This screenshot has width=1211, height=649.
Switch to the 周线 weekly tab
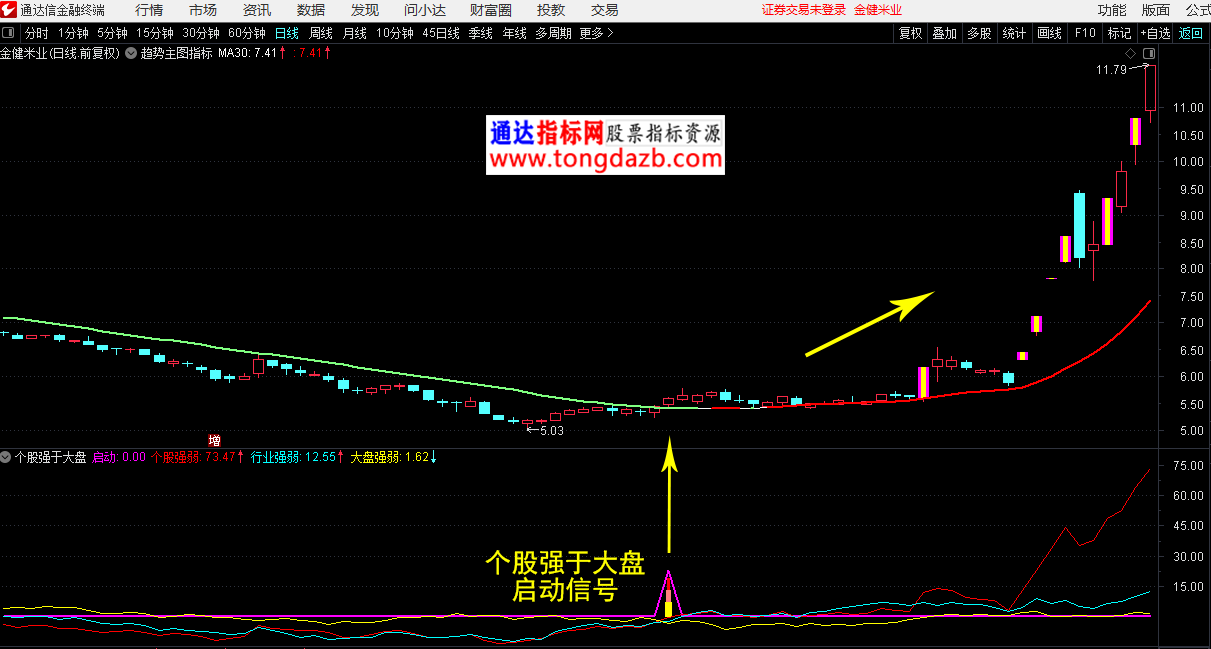[321, 33]
